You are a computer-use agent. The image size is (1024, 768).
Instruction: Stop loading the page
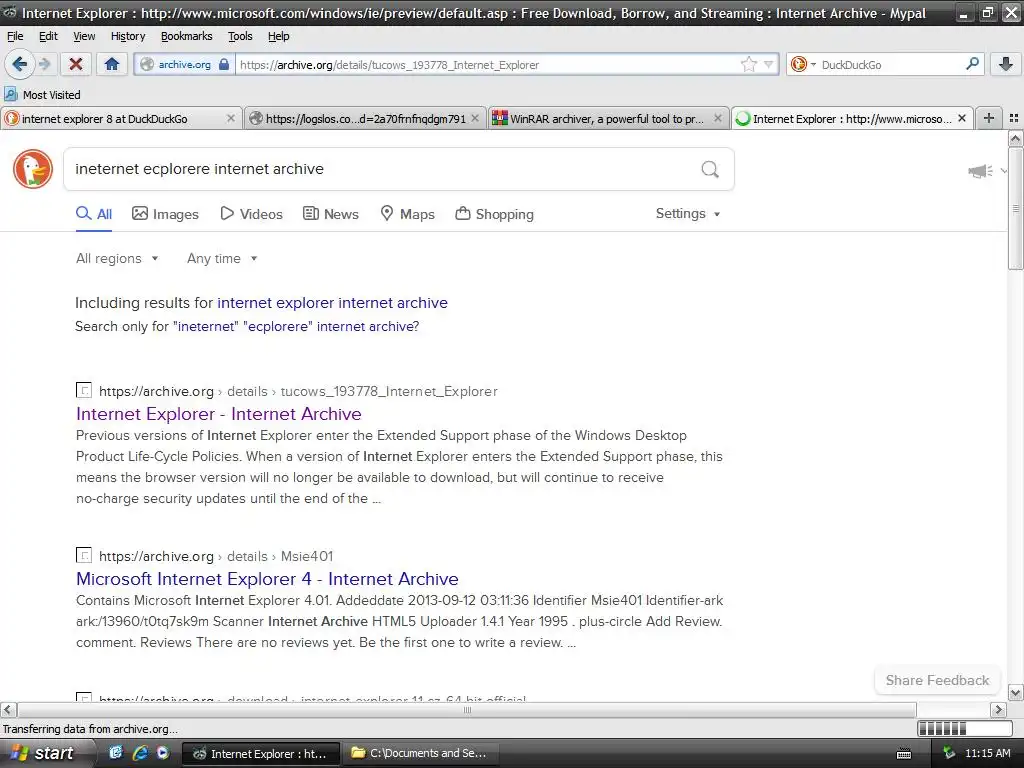76,64
